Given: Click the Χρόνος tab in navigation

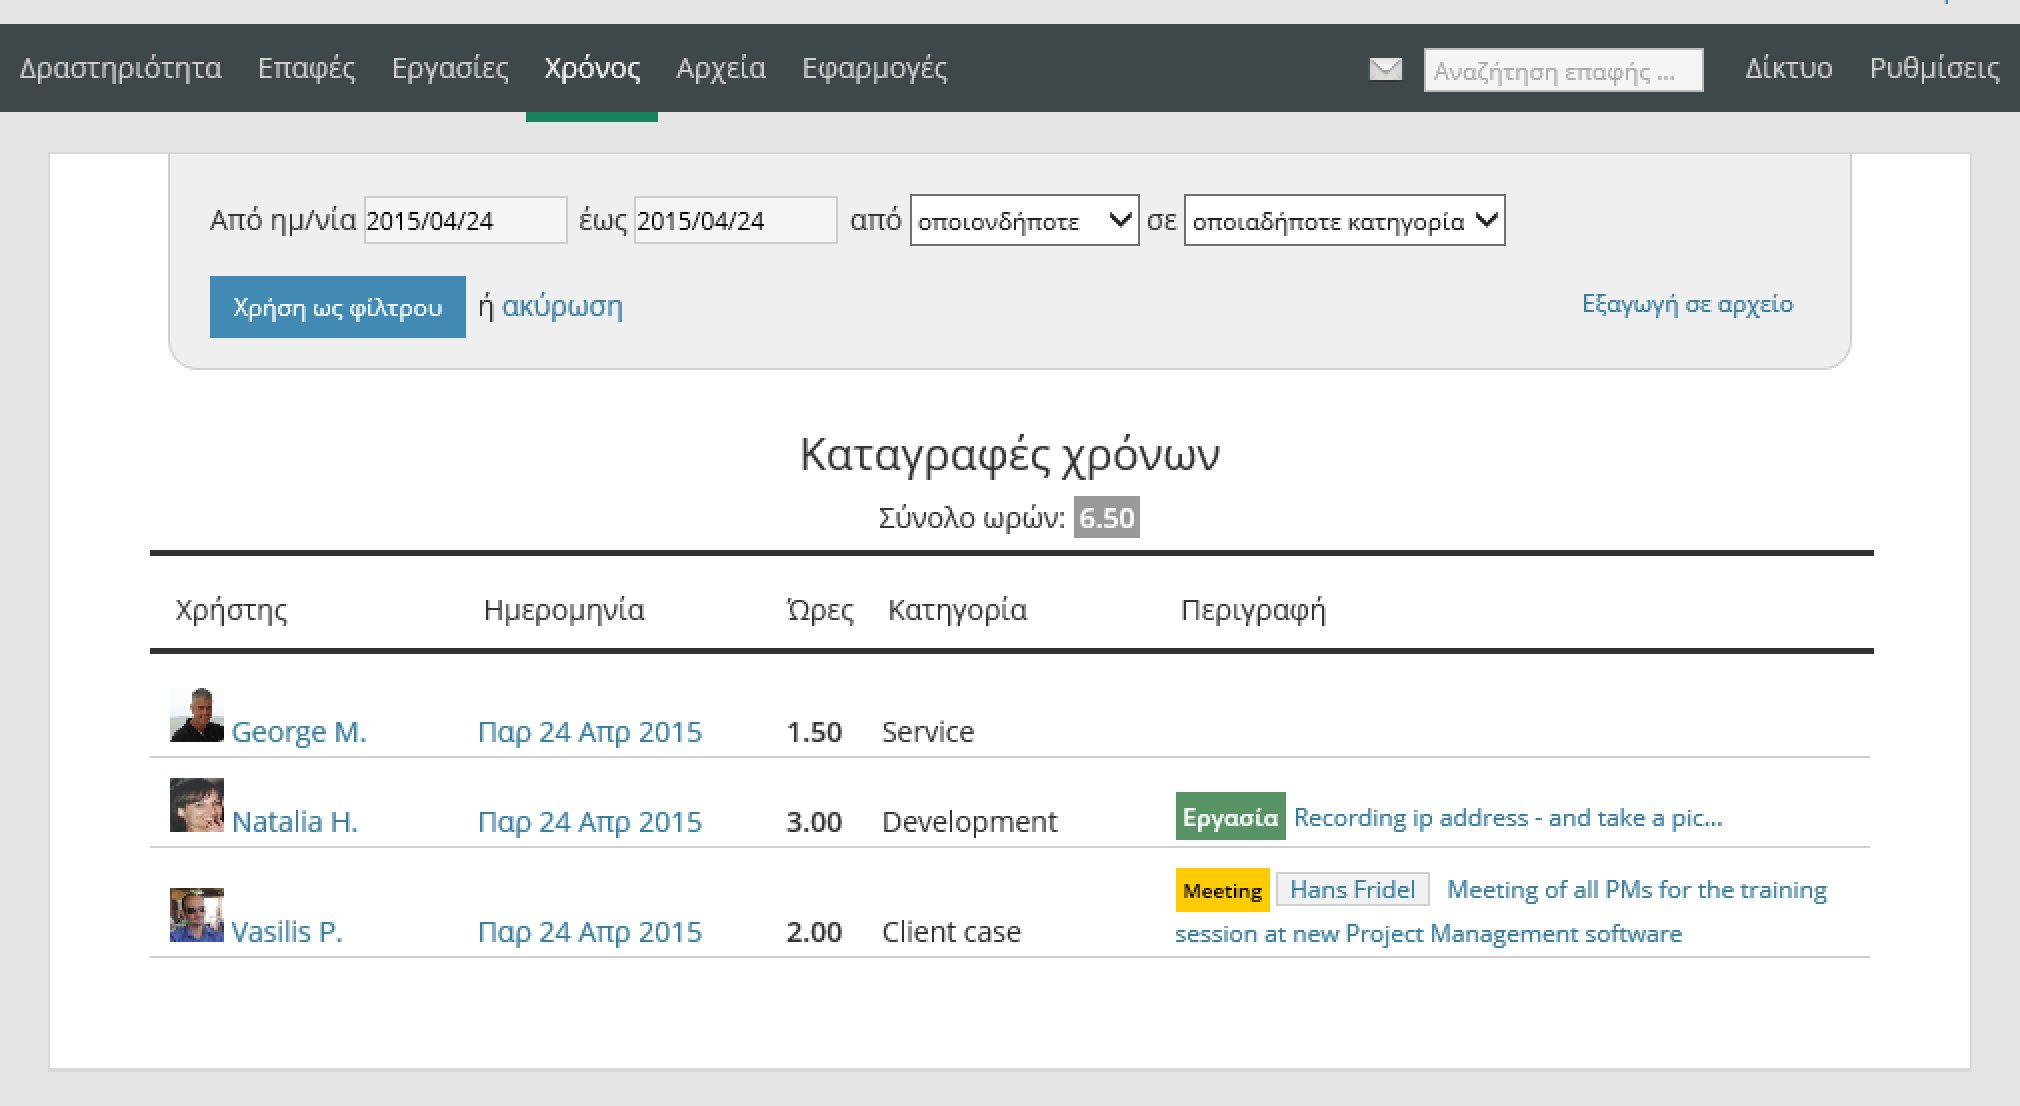Looking at the screenshot, I should coord(593,68).
